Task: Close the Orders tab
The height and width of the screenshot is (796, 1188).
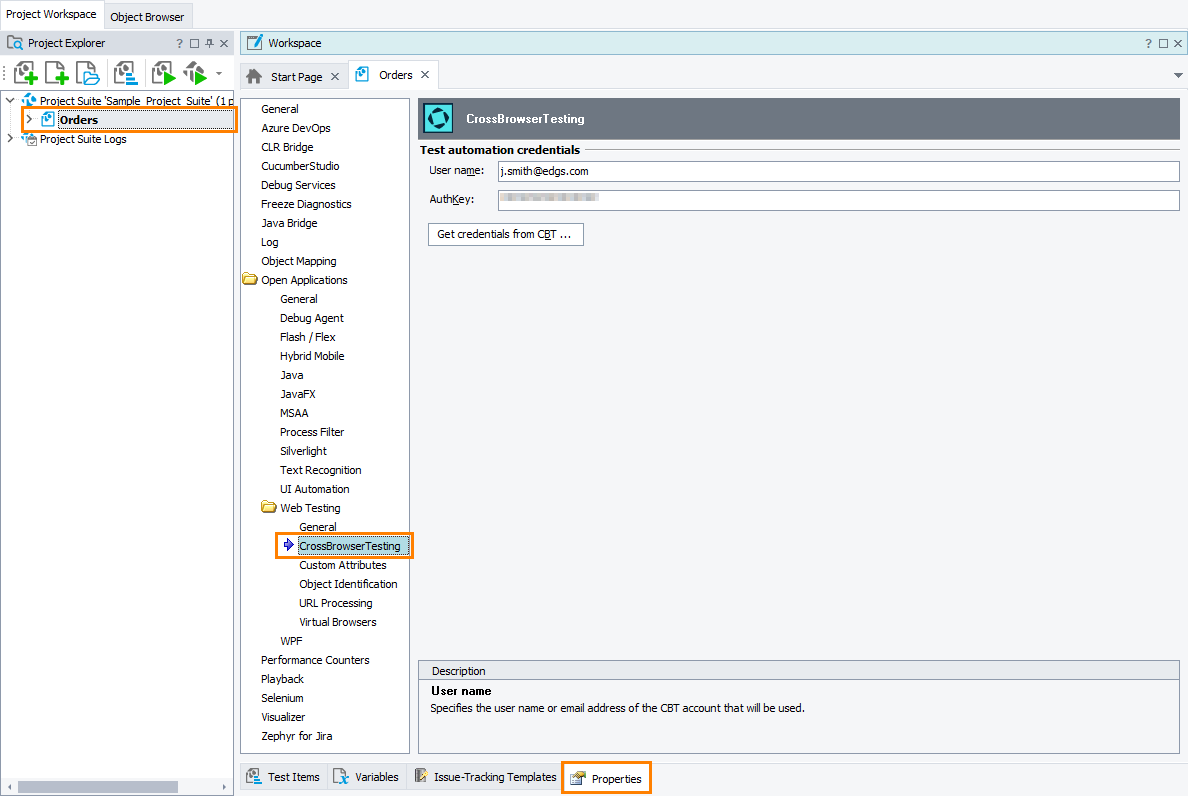Action: [425, 74]
